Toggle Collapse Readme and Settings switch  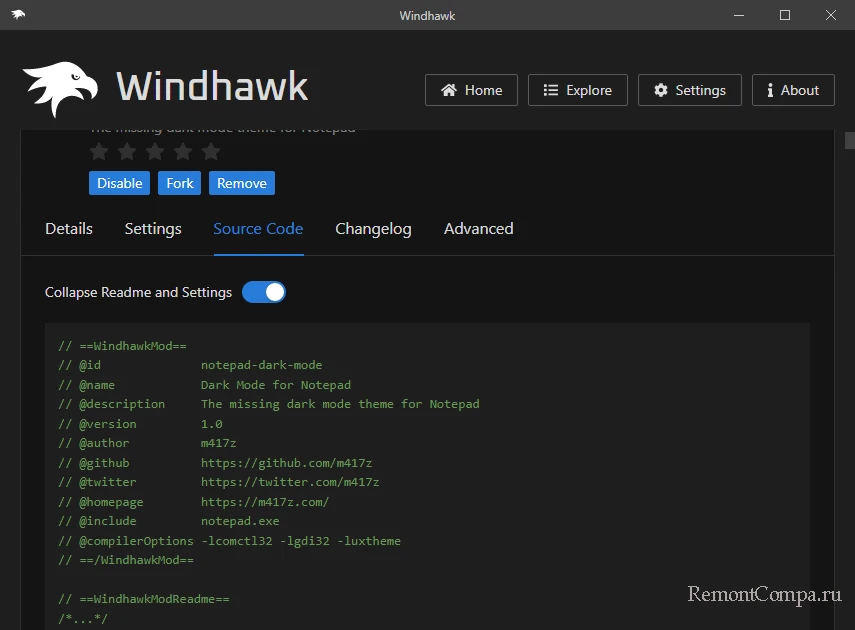264,292
